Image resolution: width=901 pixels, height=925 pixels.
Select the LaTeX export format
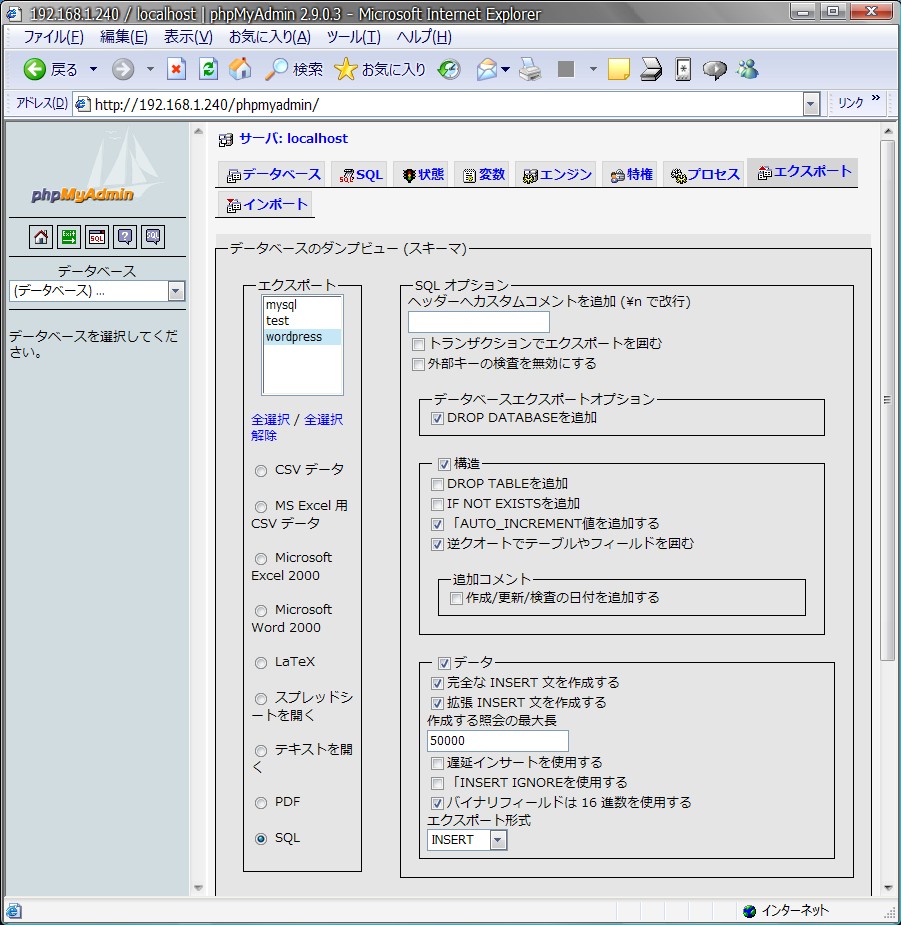[x=261, y=663]
